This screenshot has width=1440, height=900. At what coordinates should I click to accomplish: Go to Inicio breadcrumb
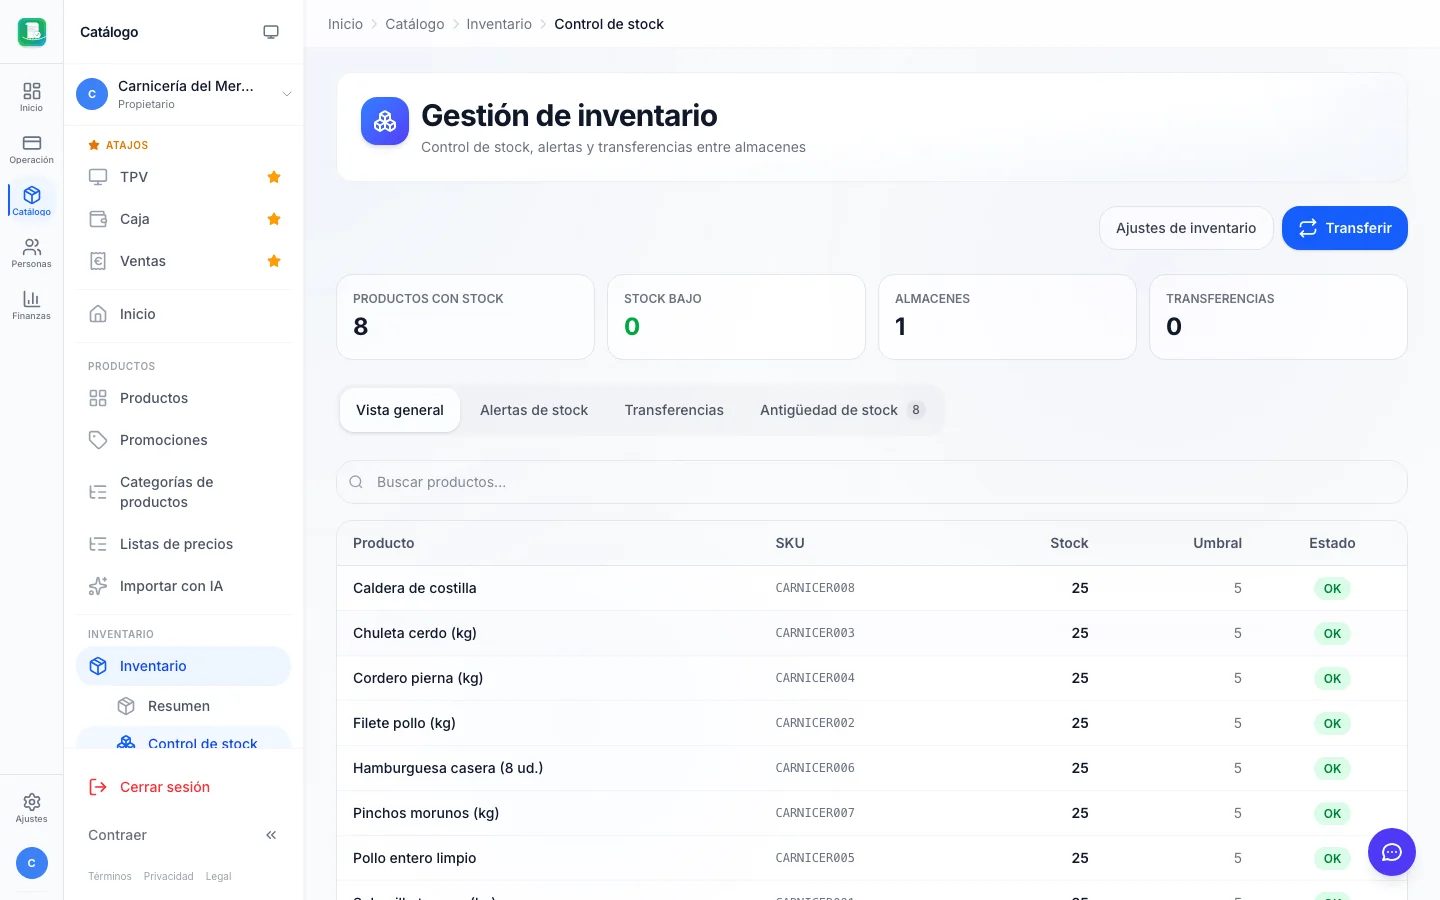pyautogui.click(x=345, y=24)
